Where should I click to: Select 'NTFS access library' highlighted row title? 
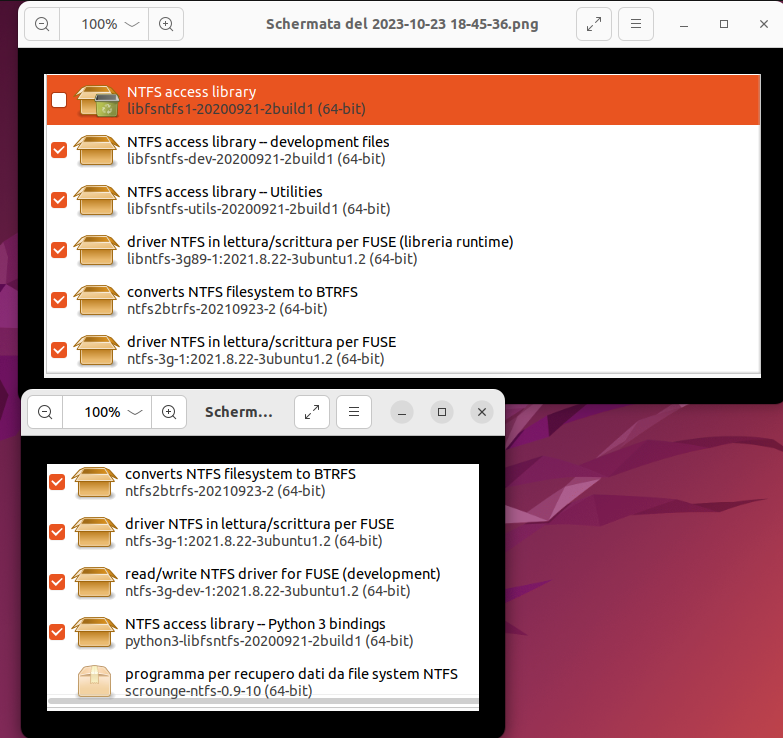tap(192, 92)
